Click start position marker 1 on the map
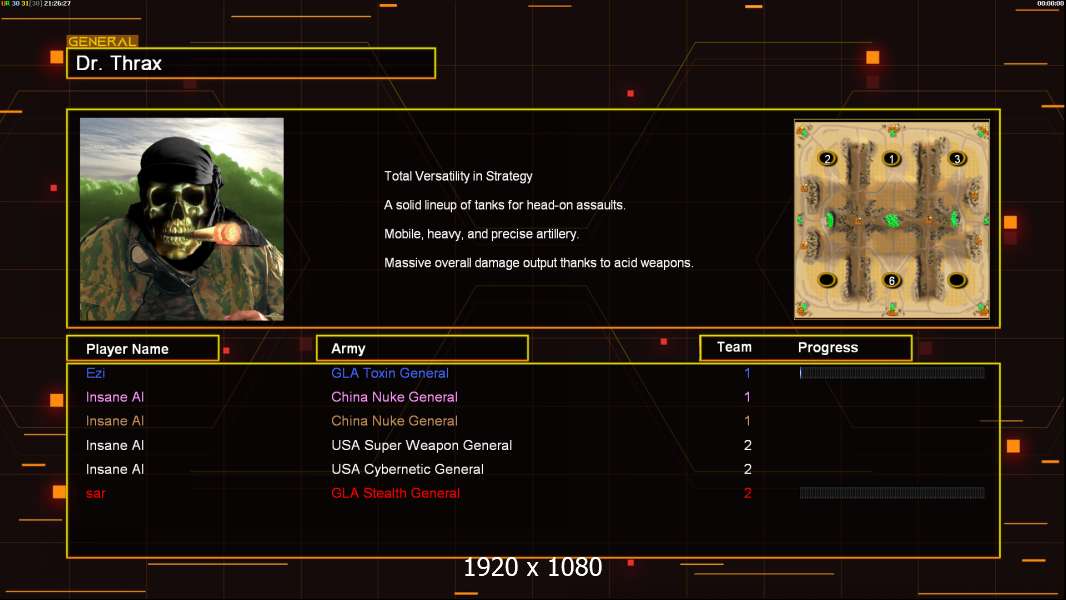The image size is (1066, 600). coord(891,159)
